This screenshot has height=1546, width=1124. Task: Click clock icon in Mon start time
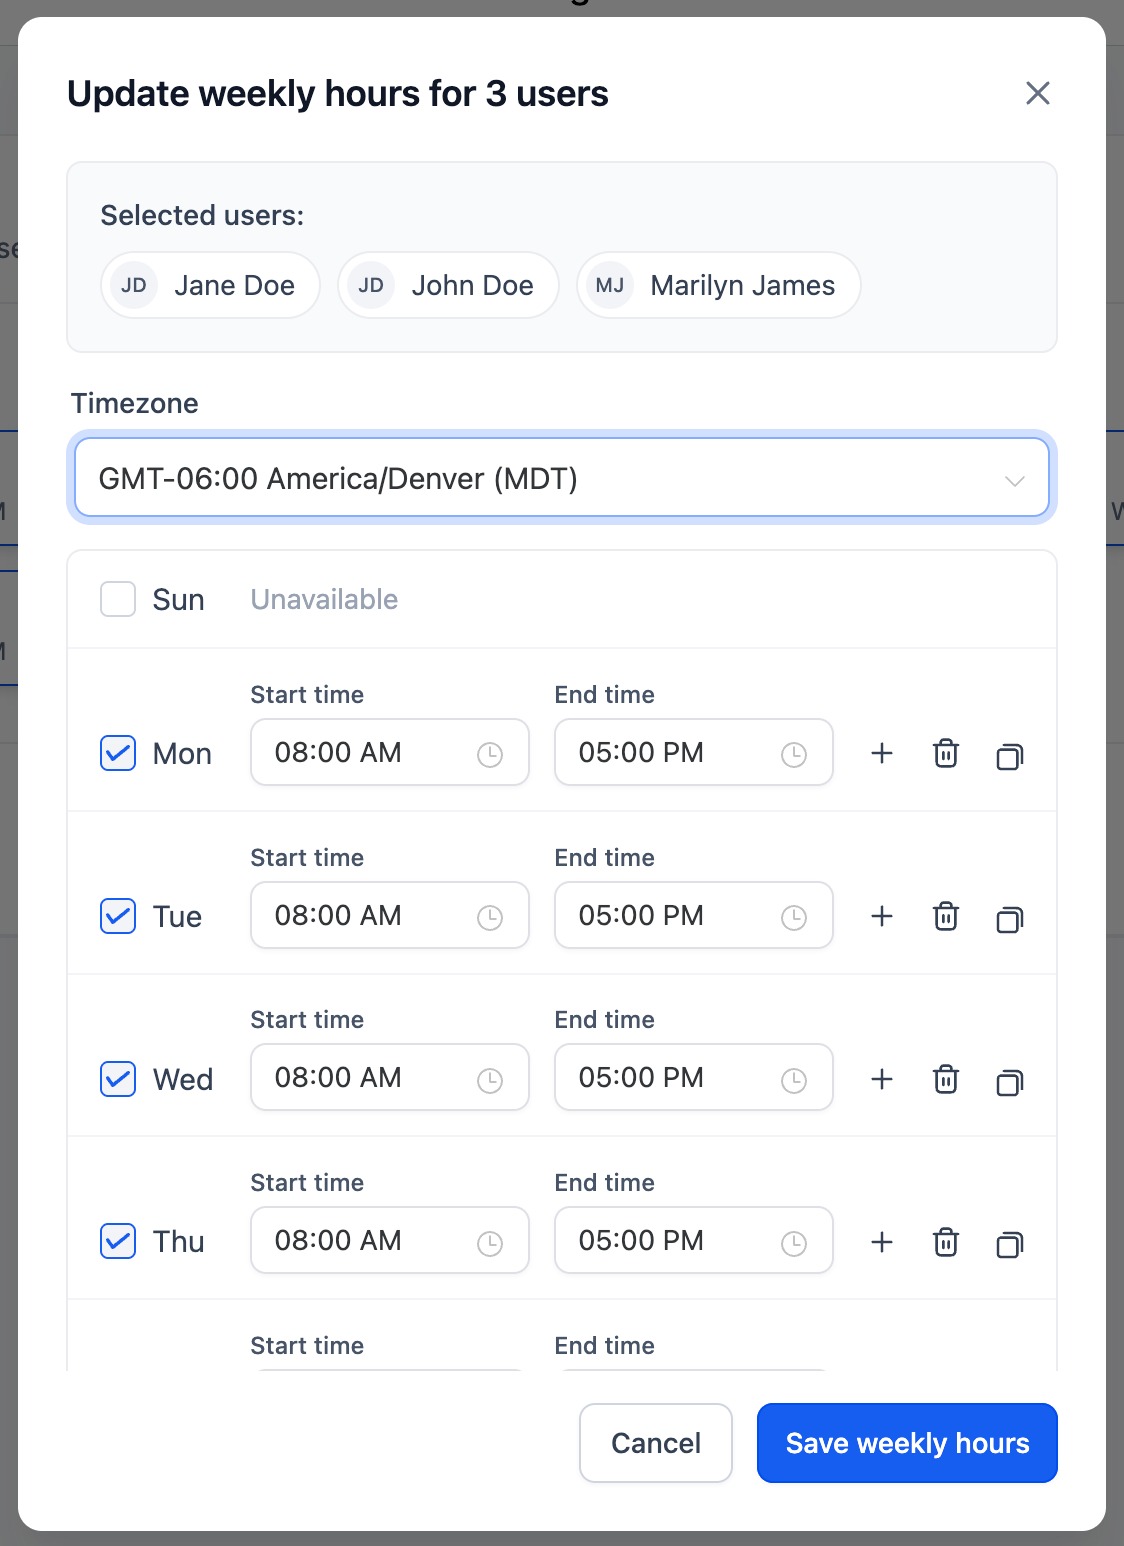490,755
